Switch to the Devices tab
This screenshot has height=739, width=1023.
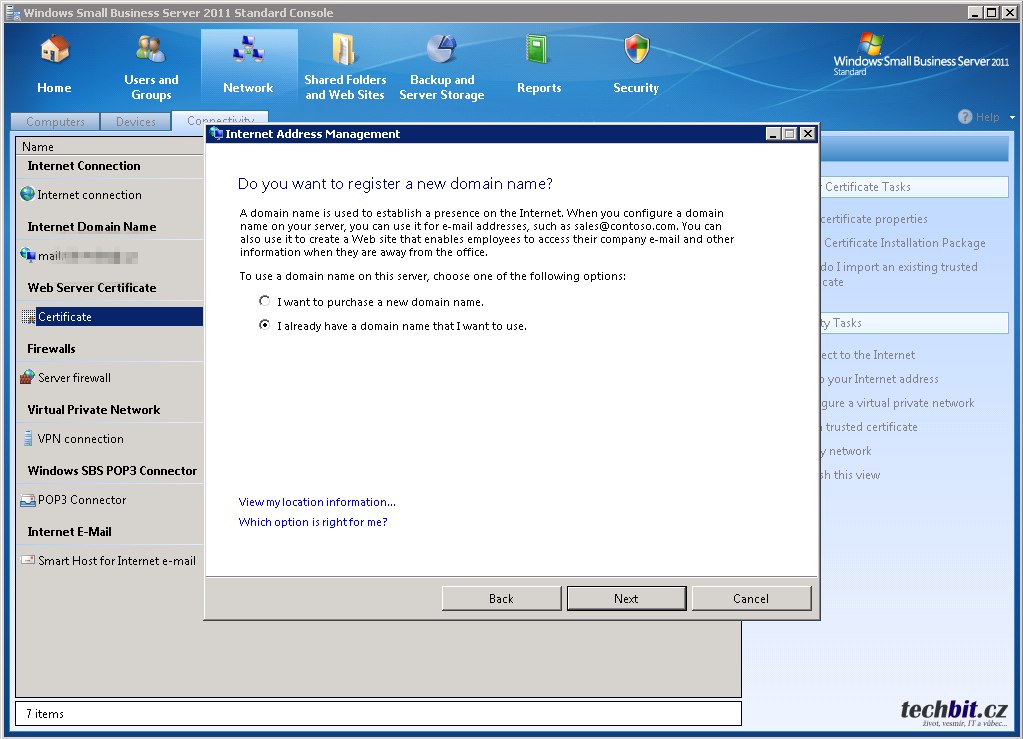pos(136,122)
